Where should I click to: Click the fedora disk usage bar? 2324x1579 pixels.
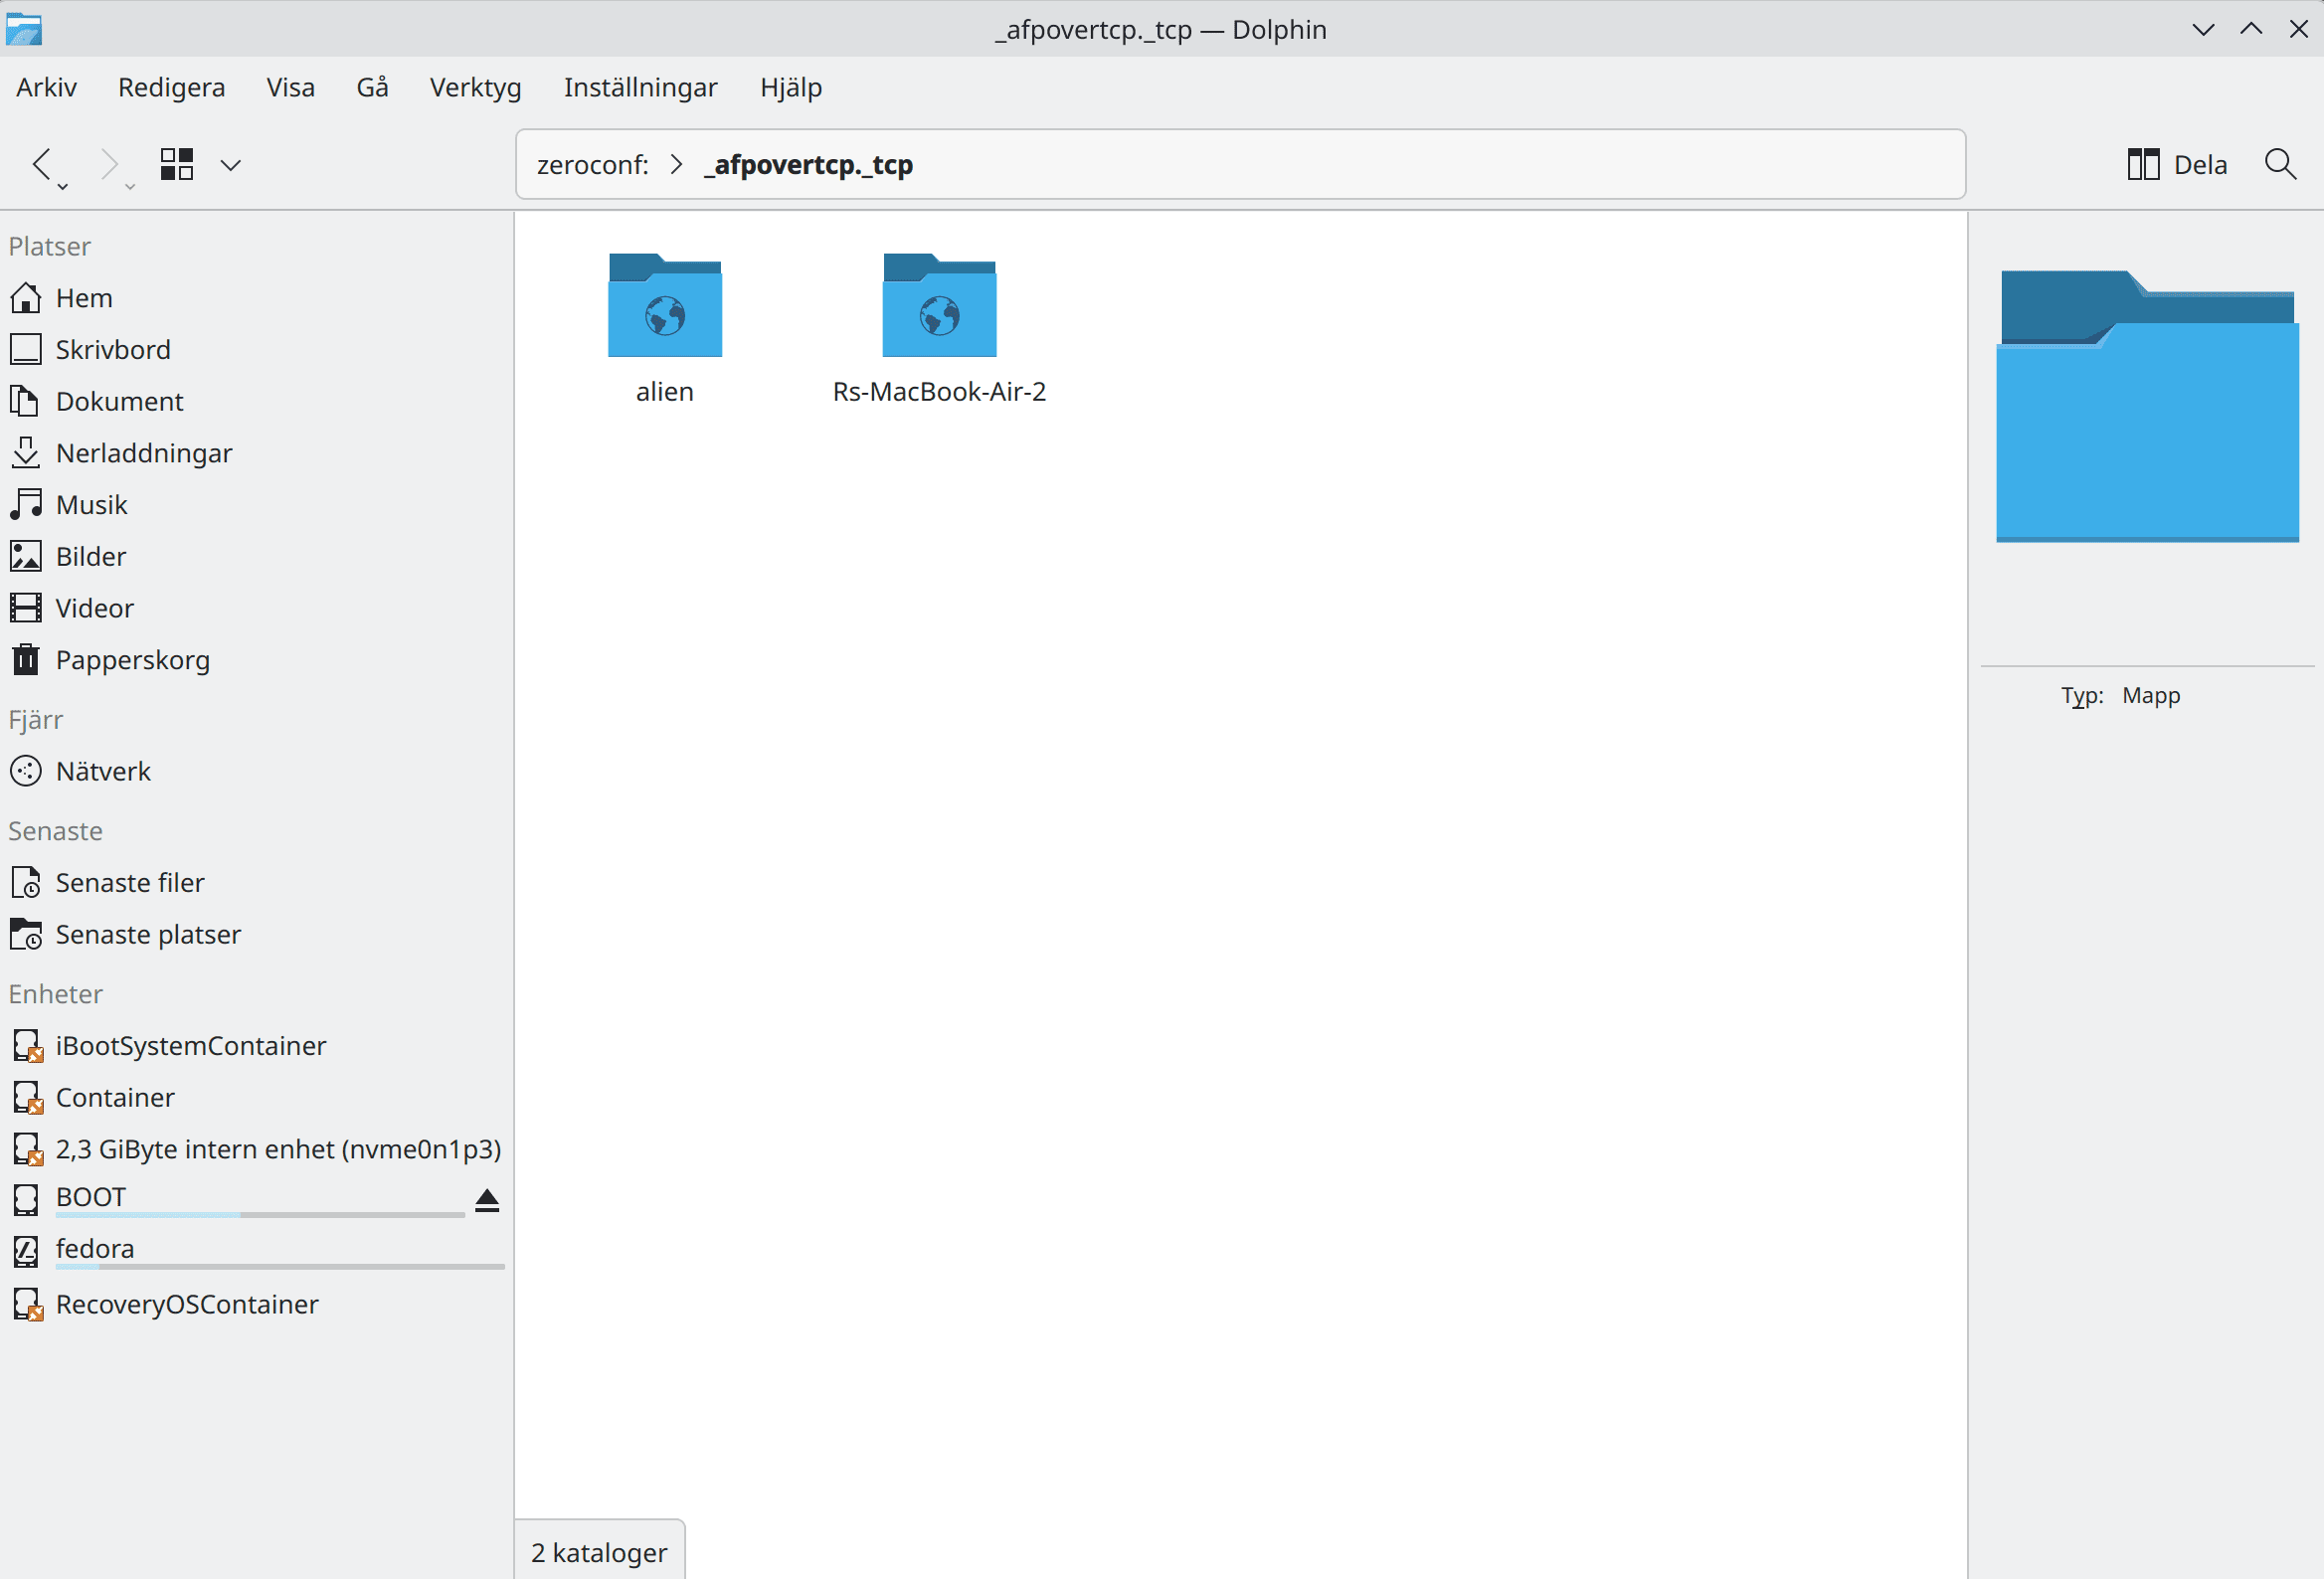pyautogui.click(x=280, y=1266)
